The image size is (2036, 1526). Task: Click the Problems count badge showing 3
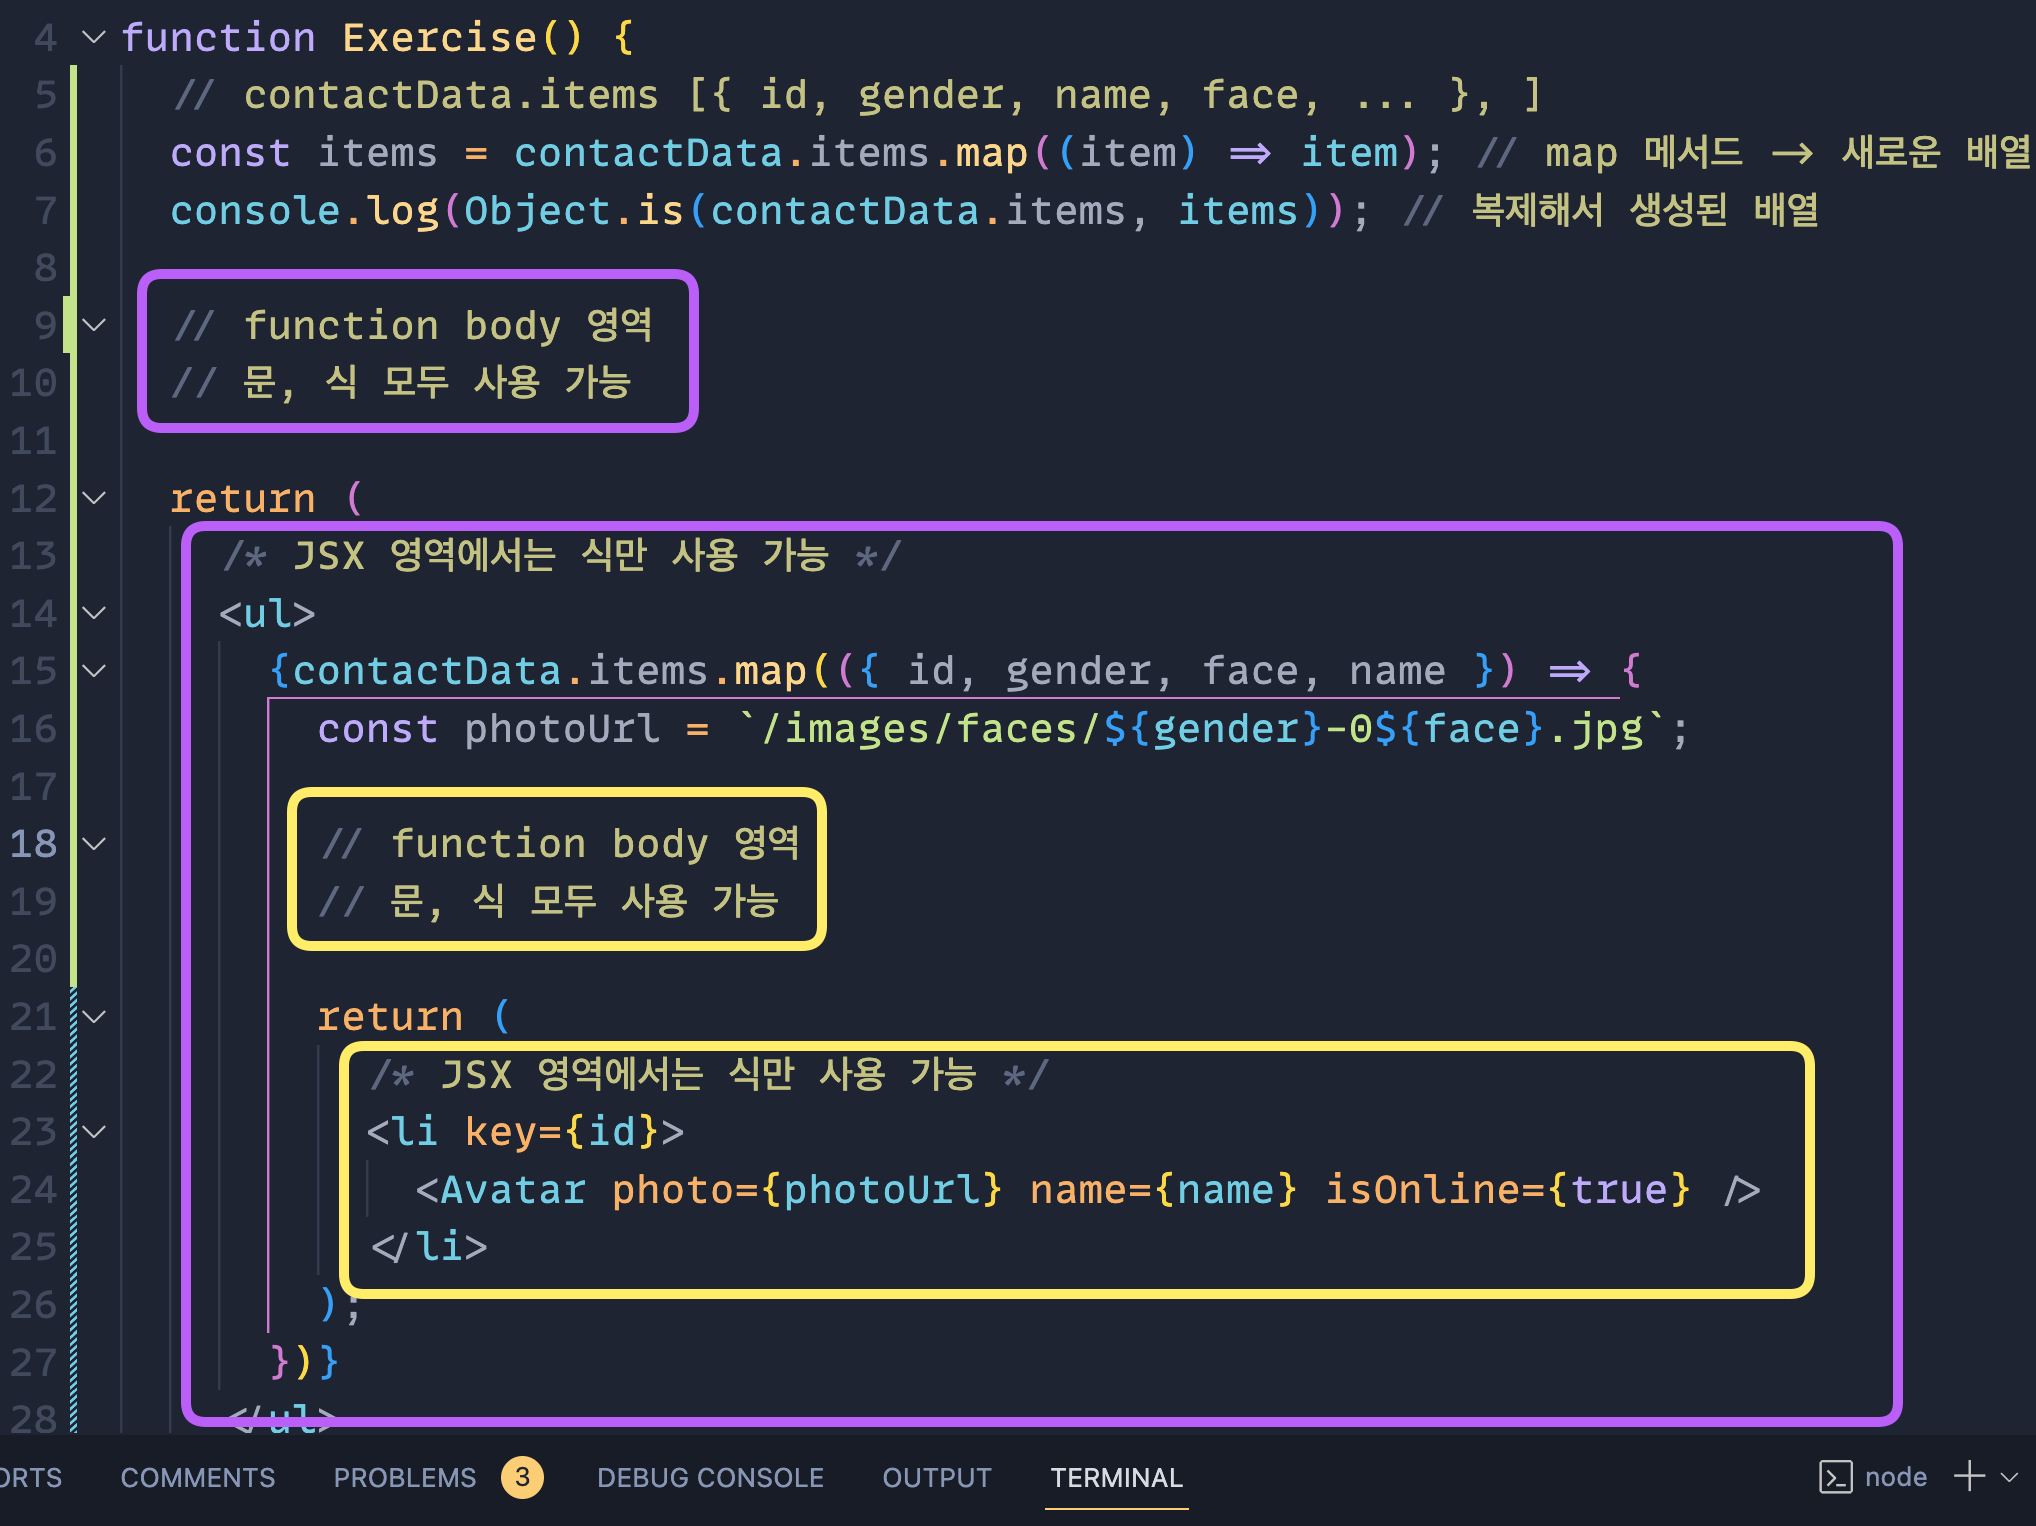(x=521, y=1477)
